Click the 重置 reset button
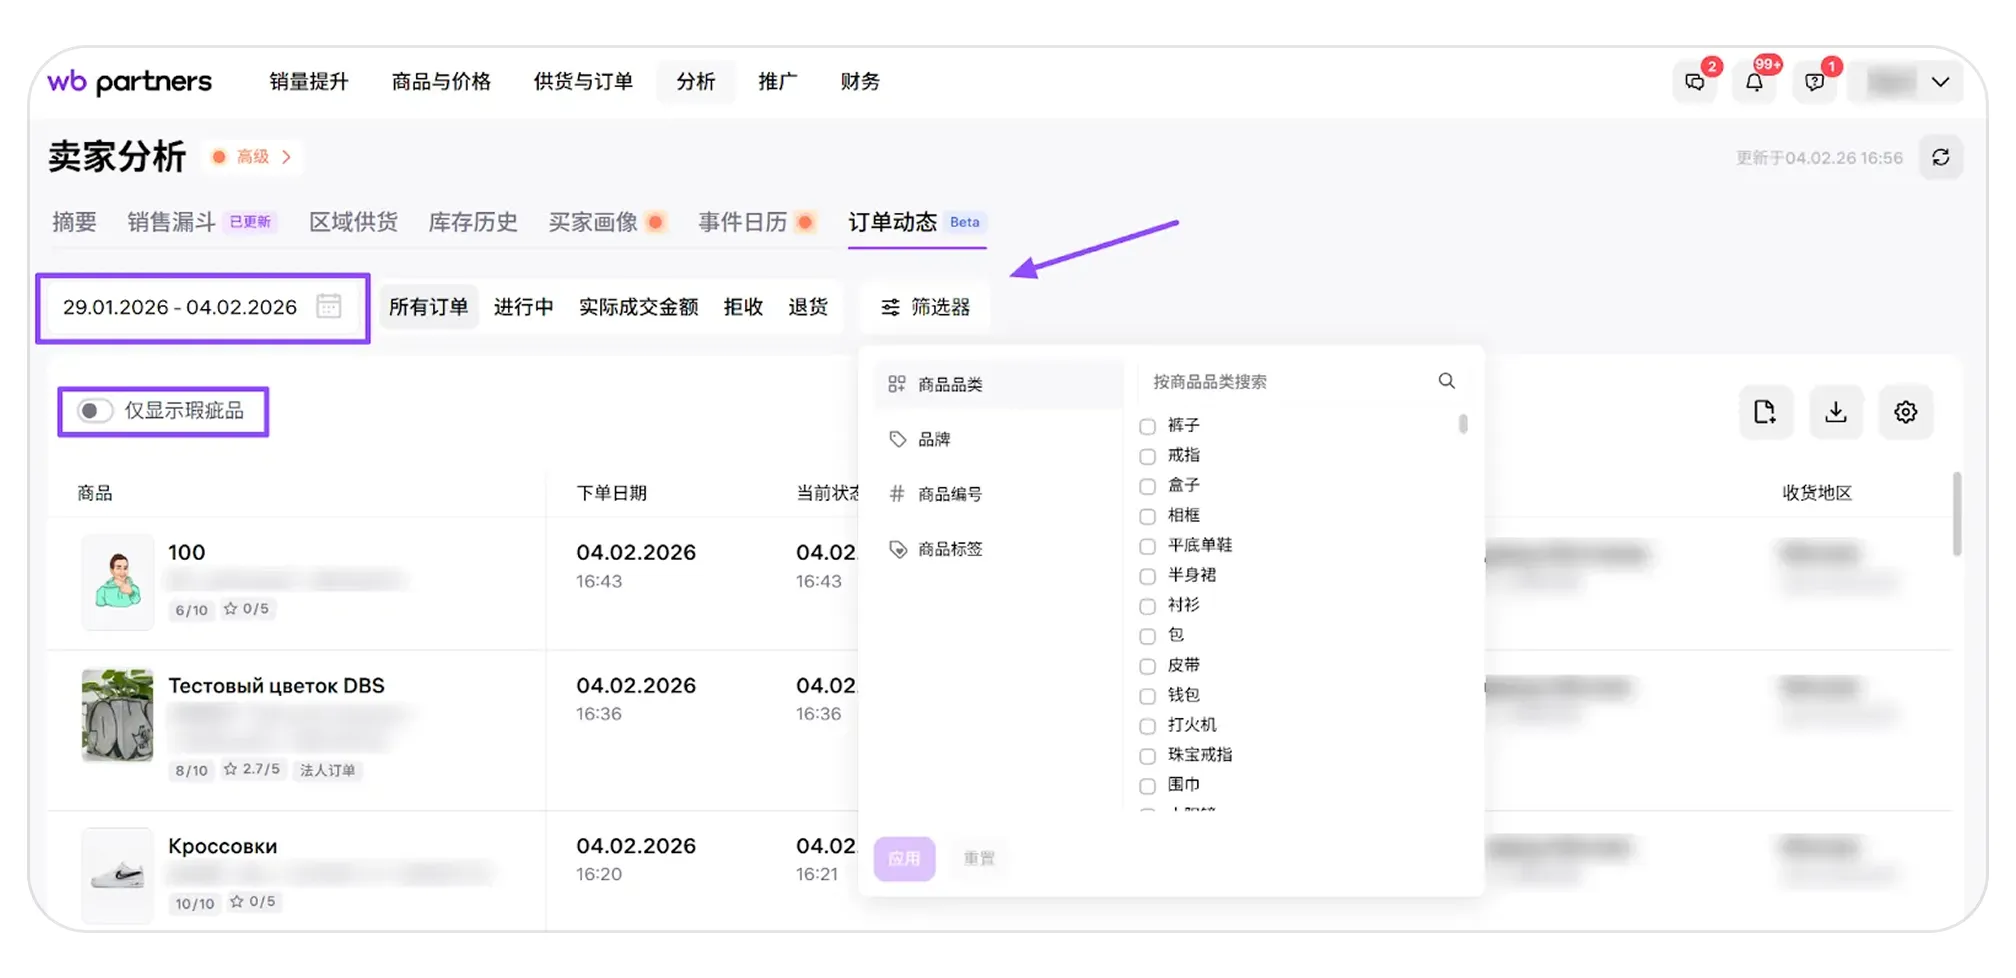Screen dimensions: 2016x978 coord(979,858)
